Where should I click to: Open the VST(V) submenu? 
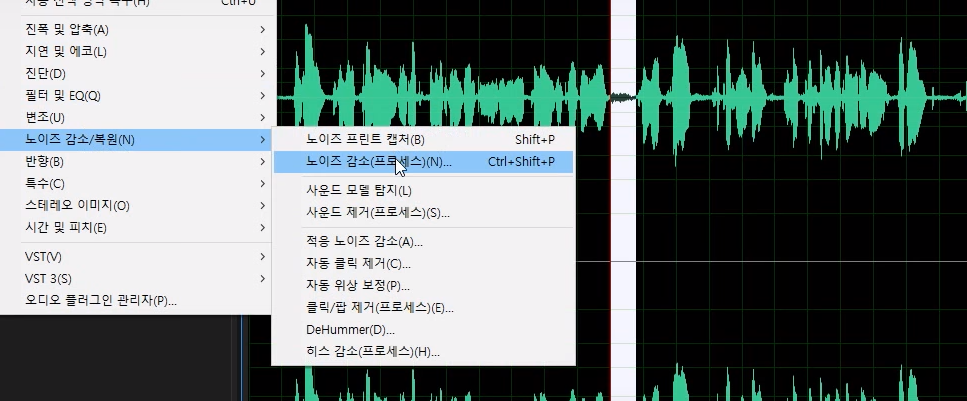pyautogui.click(x=136, y=257)
